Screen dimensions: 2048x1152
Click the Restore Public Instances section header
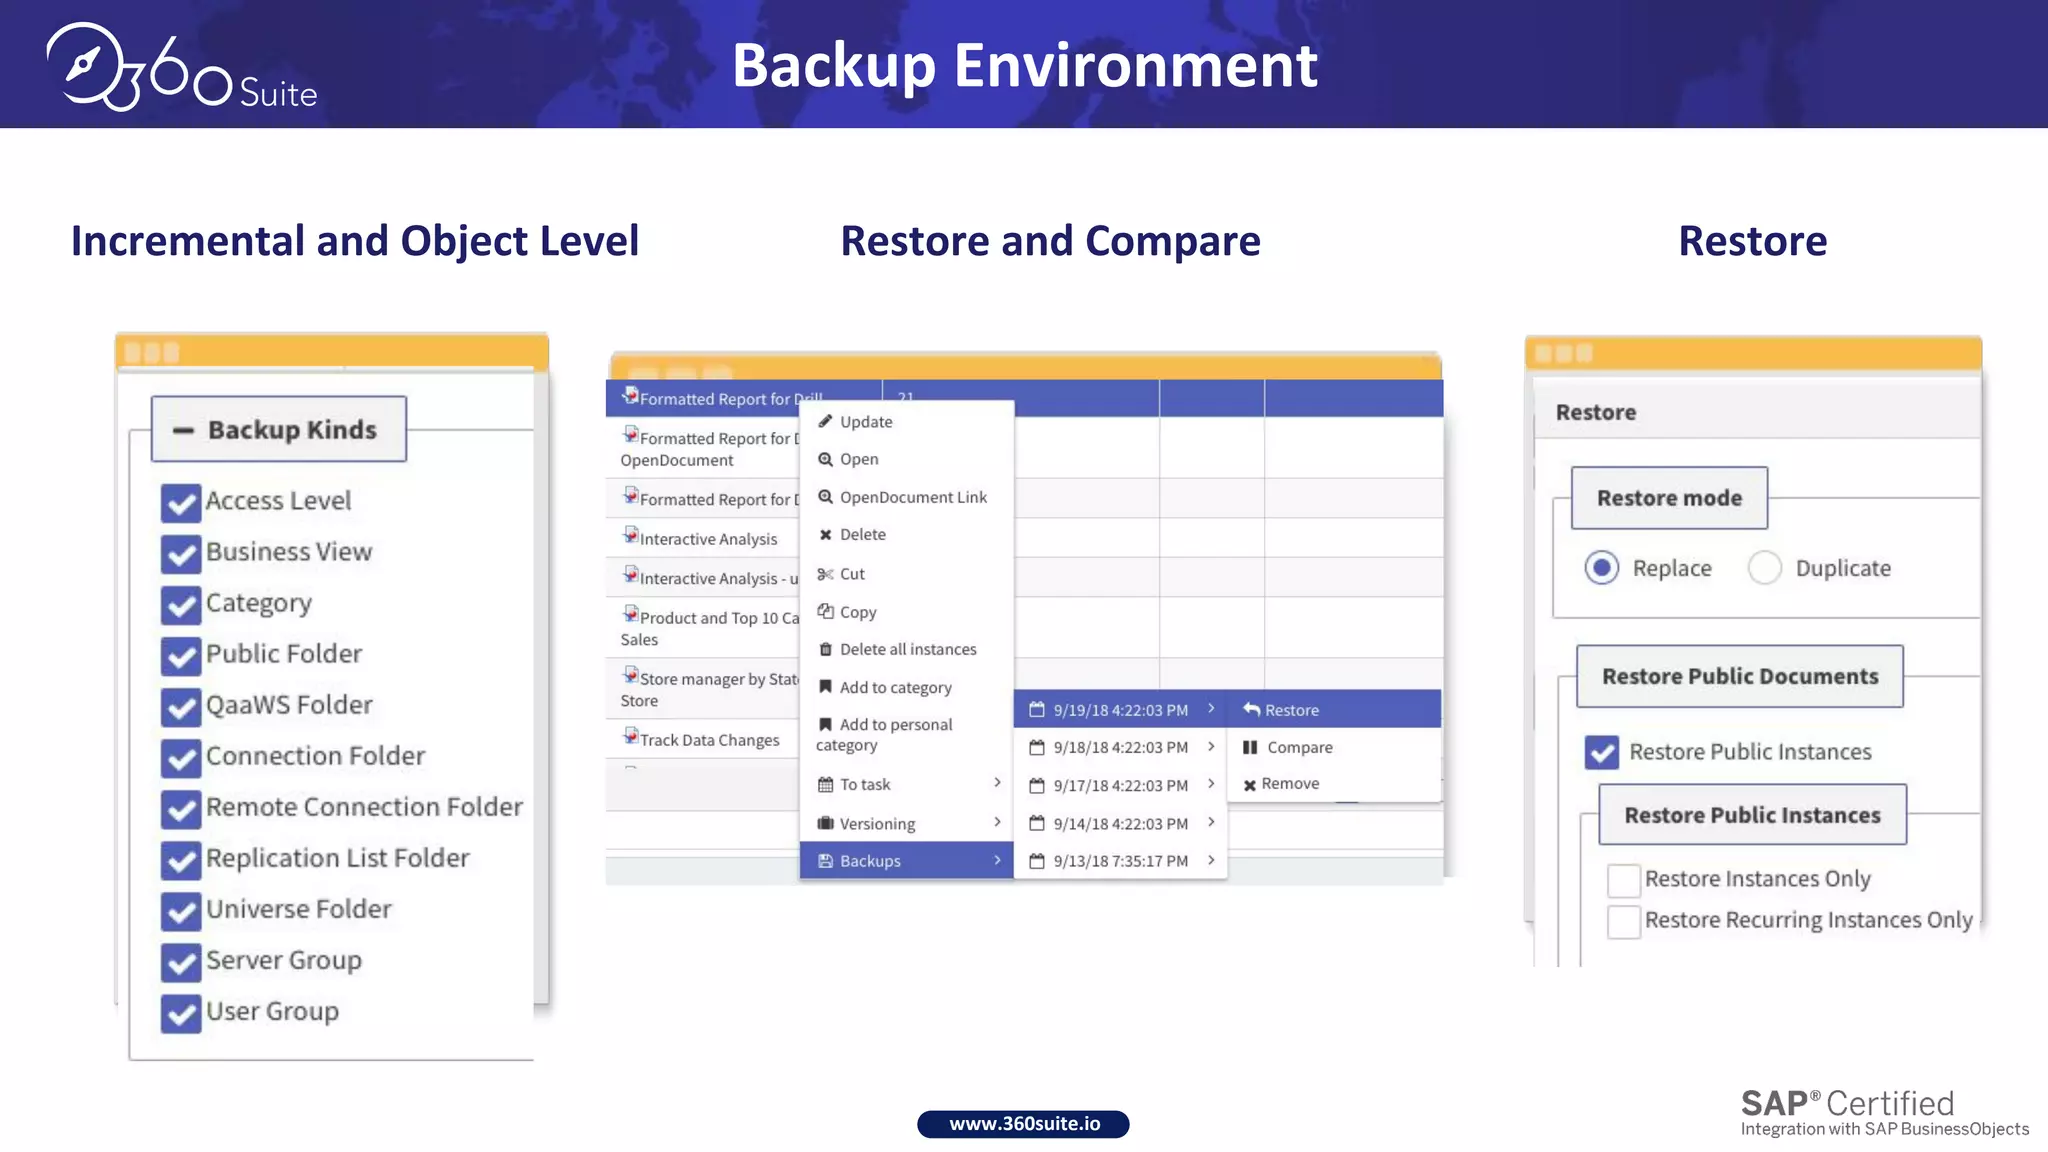(1752, 815)
